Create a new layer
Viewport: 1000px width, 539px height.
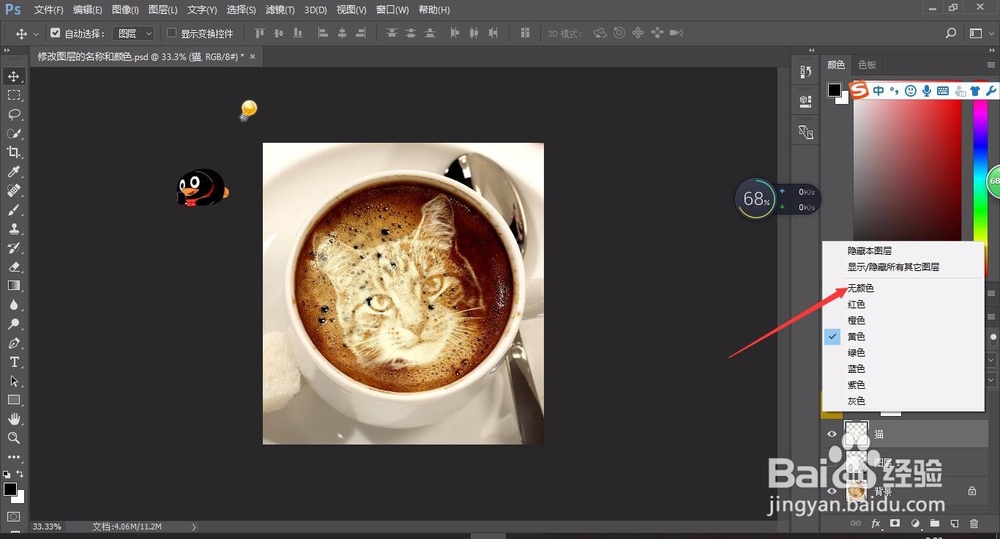pyautogui.click(x=954, y=524)
